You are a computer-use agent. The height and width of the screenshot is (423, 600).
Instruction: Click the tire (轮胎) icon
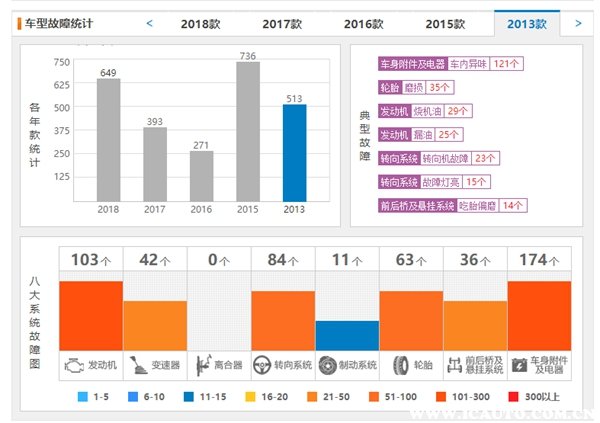(x=400, y=365)
